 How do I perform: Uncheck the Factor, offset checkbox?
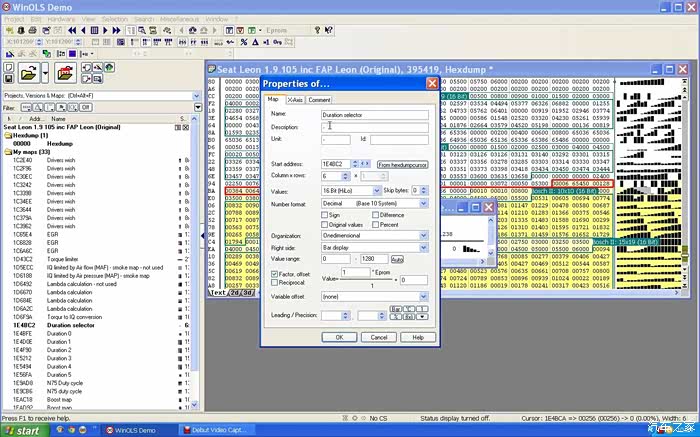tap(275, 273)
